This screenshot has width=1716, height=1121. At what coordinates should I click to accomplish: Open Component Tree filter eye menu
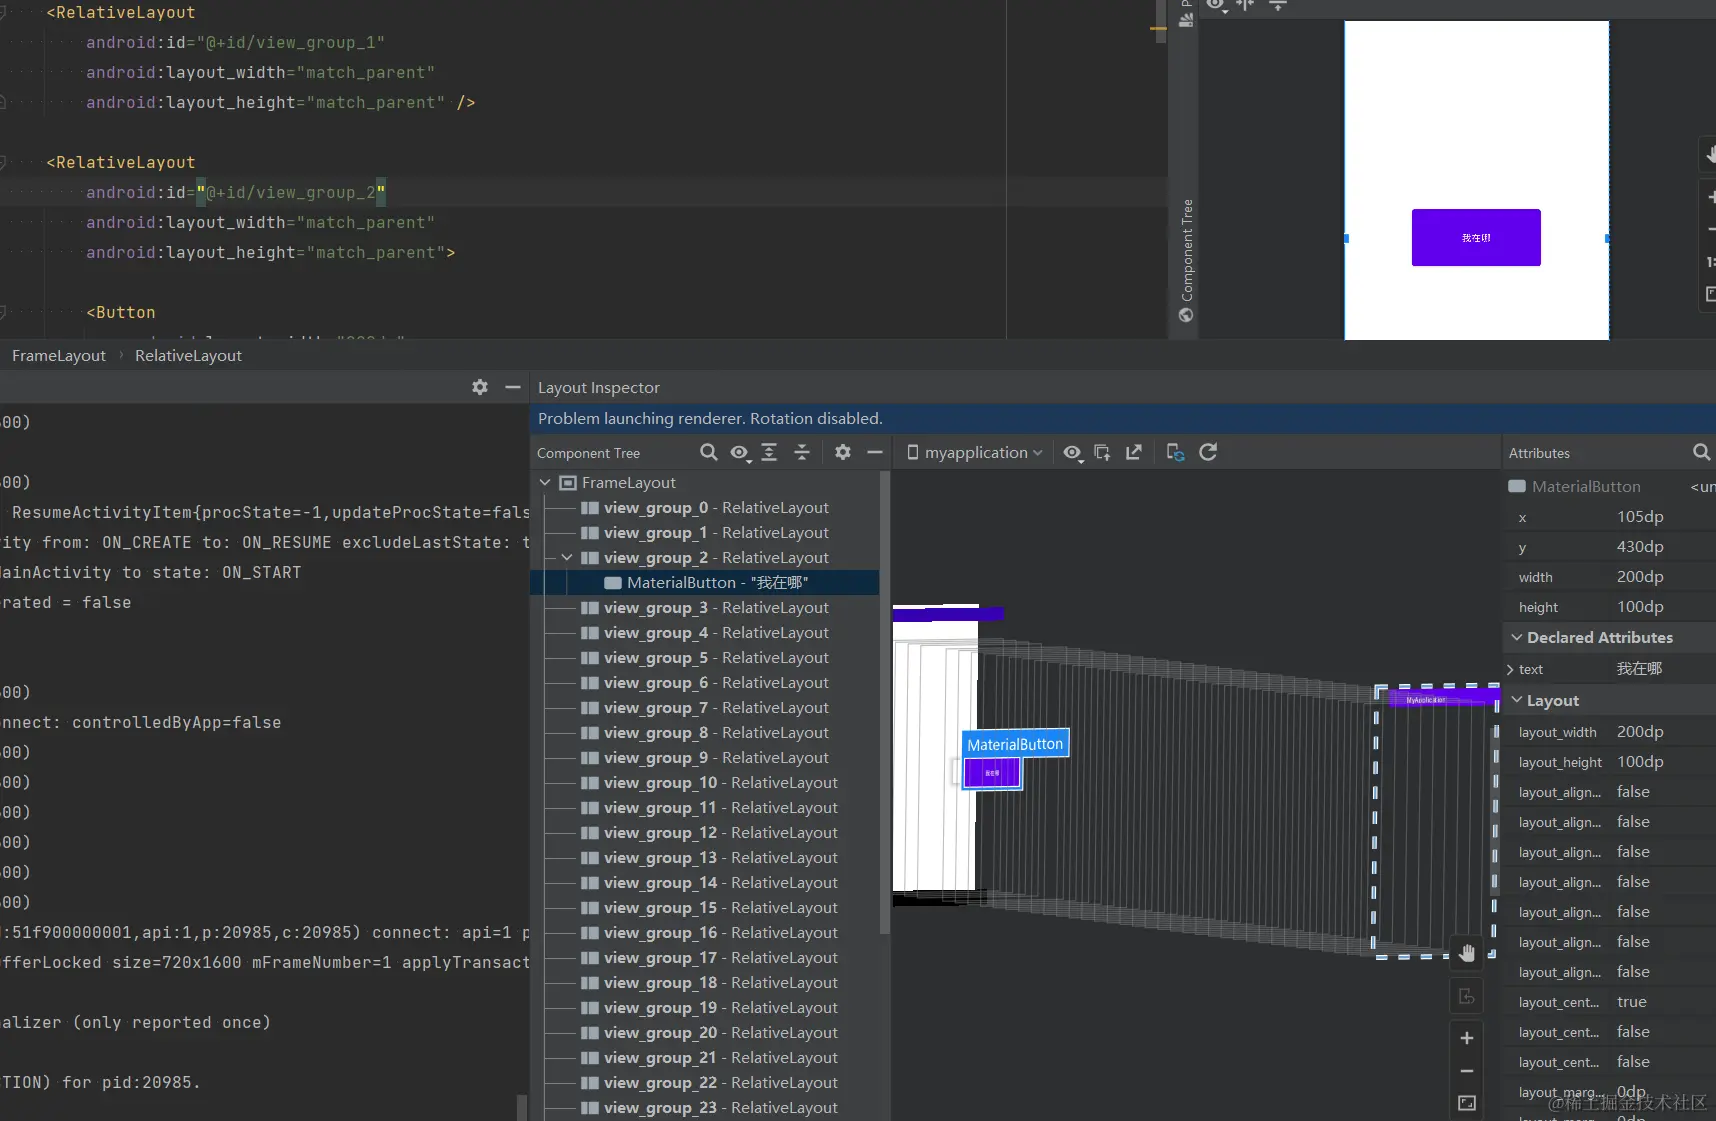point(740,453)
